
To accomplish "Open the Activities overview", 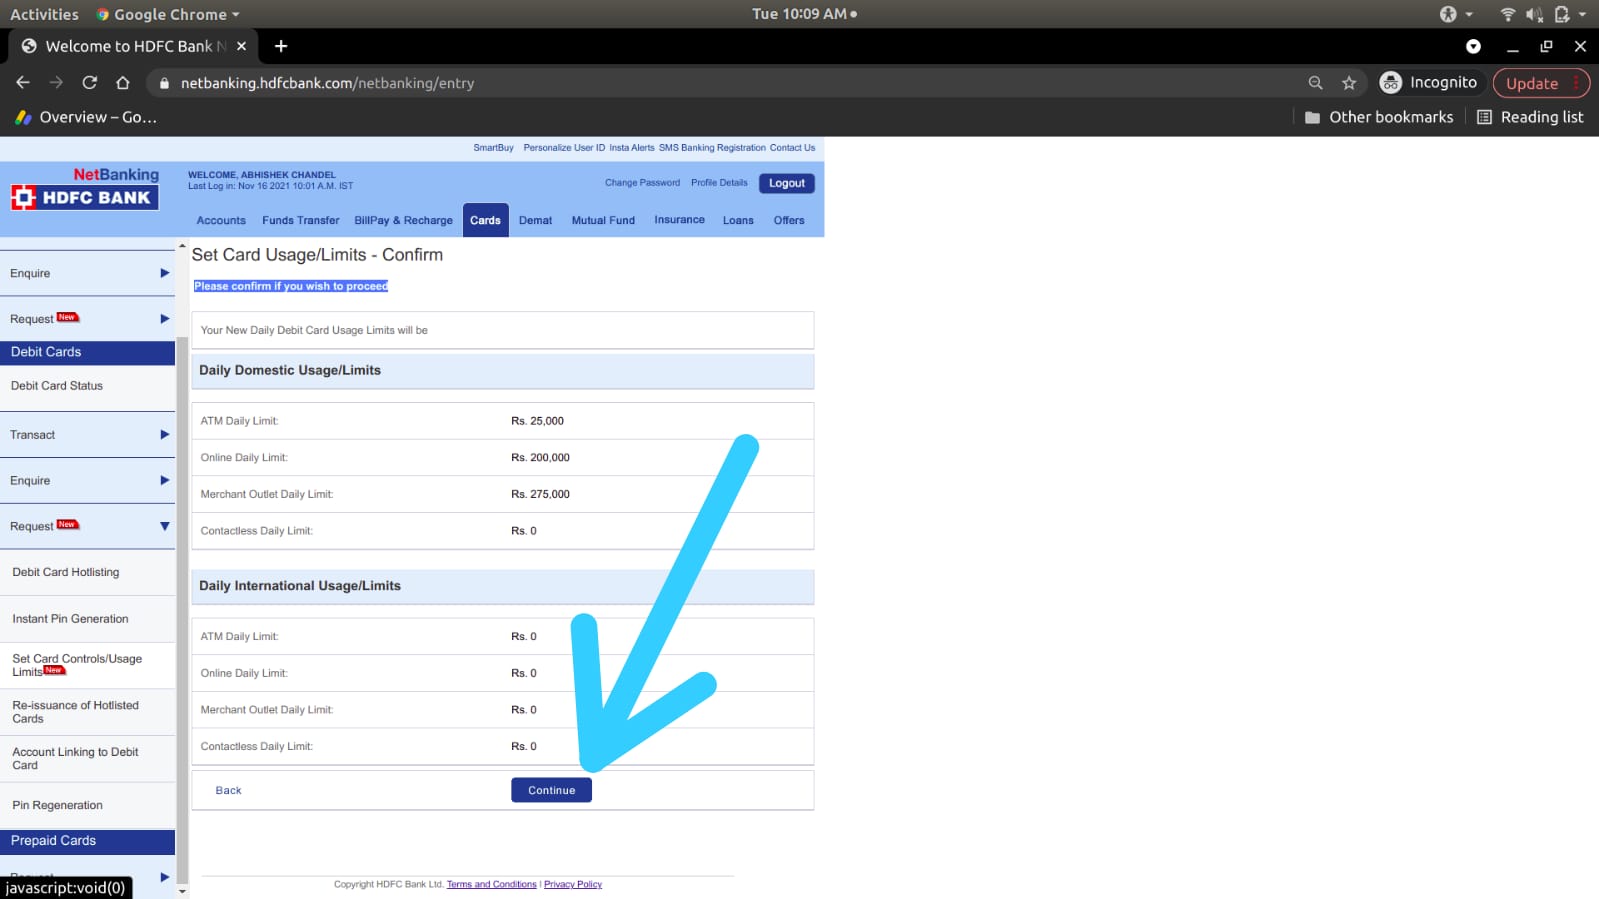I will [44, 14].
